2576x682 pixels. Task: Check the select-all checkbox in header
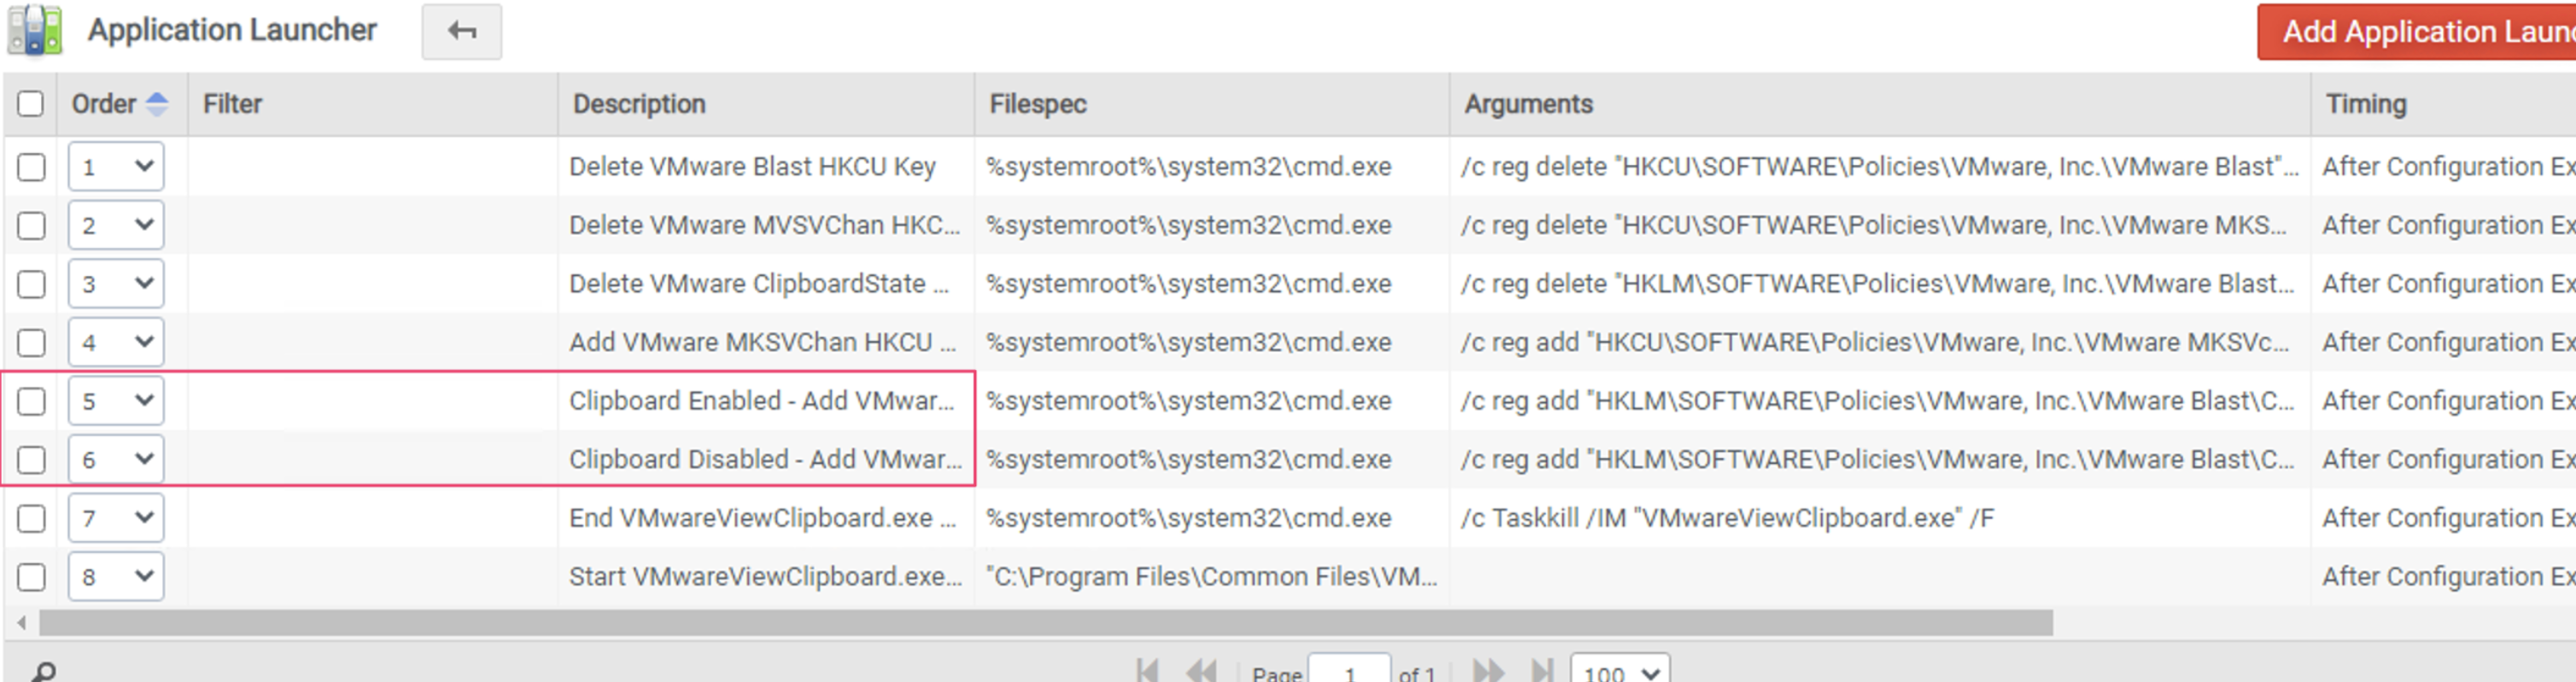point(30,103)
